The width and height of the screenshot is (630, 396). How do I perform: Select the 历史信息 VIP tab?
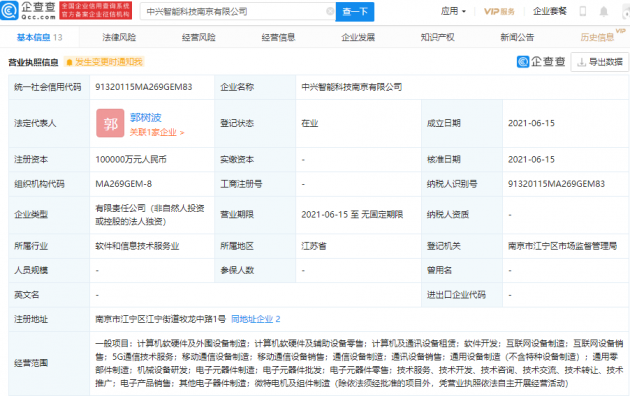(x=597, y=37)
